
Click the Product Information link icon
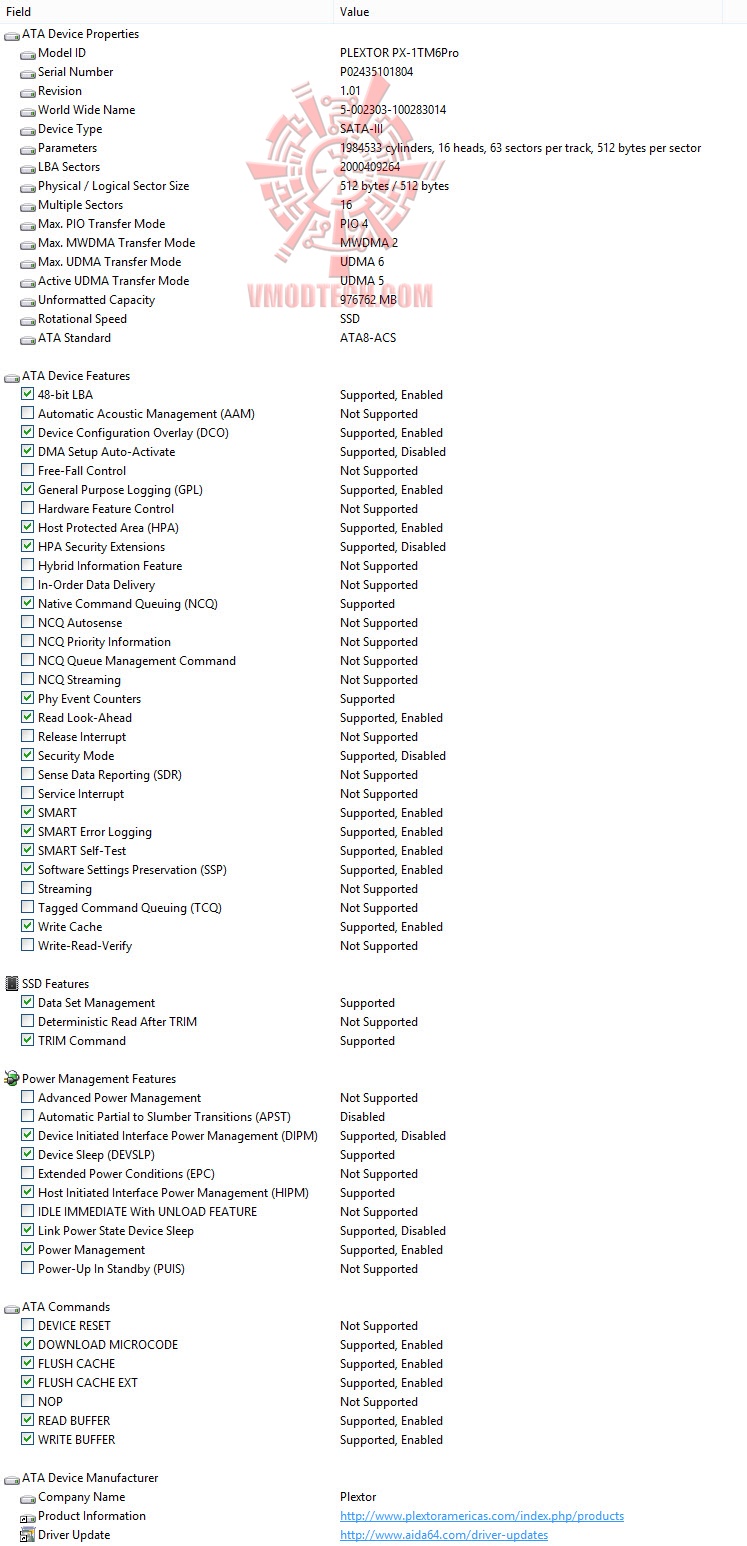coord(27,1516)
